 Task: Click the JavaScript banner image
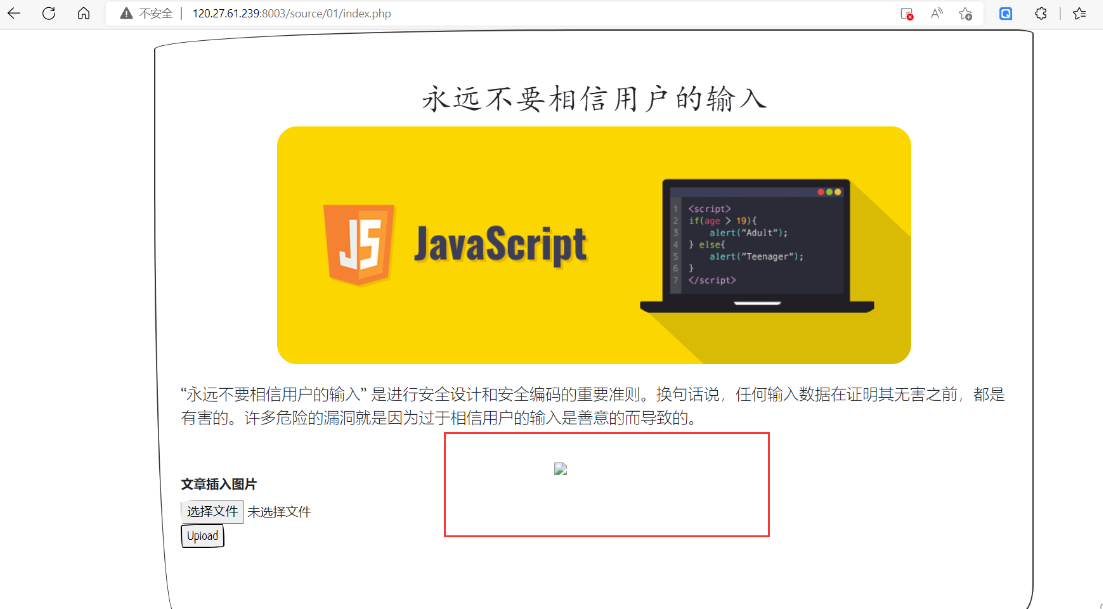[x=594, y=245]
